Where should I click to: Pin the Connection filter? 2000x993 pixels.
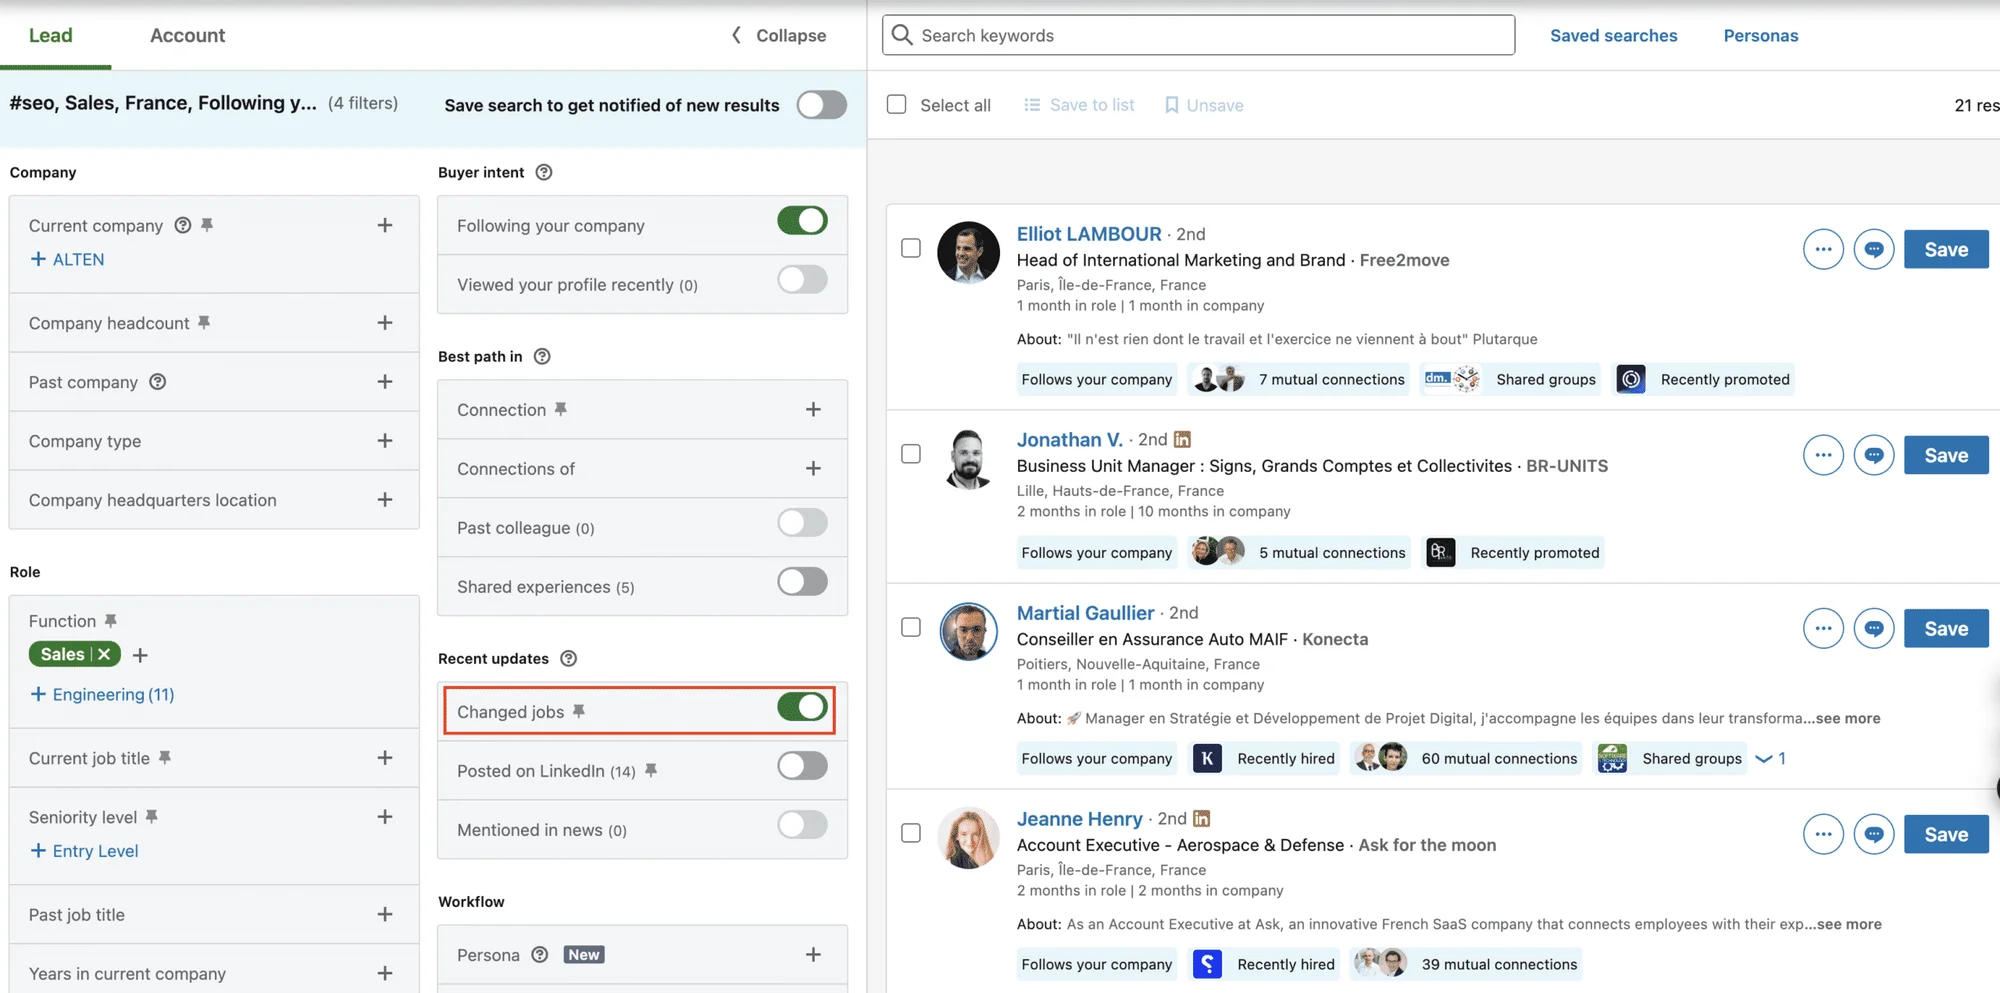pos(561,409)
